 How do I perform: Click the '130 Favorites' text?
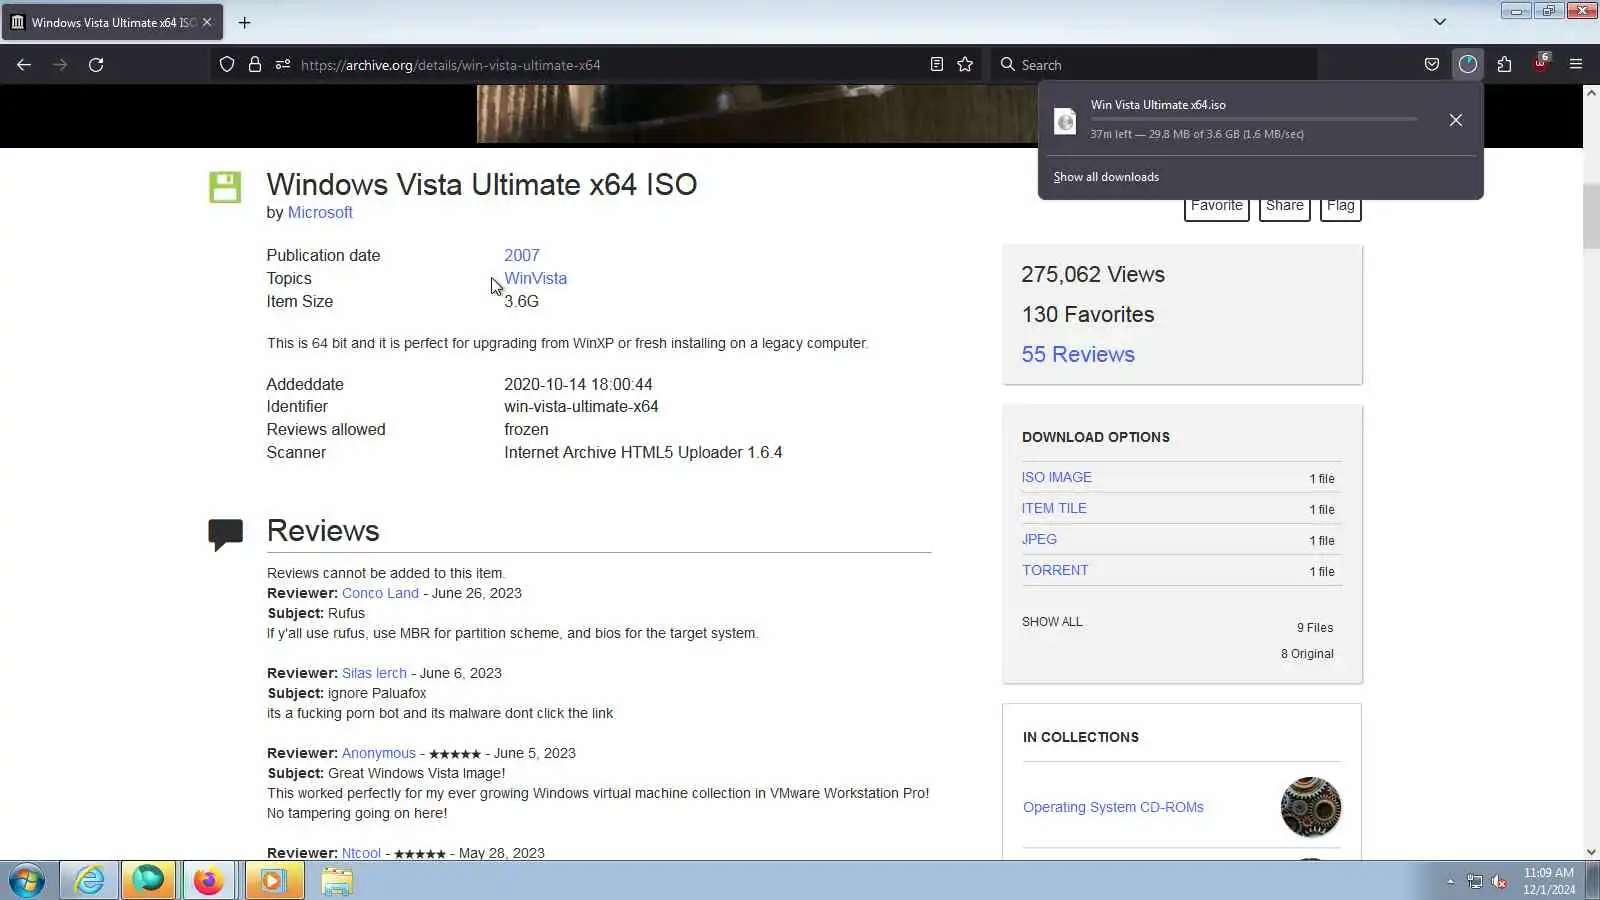[x=1088, y=314]
